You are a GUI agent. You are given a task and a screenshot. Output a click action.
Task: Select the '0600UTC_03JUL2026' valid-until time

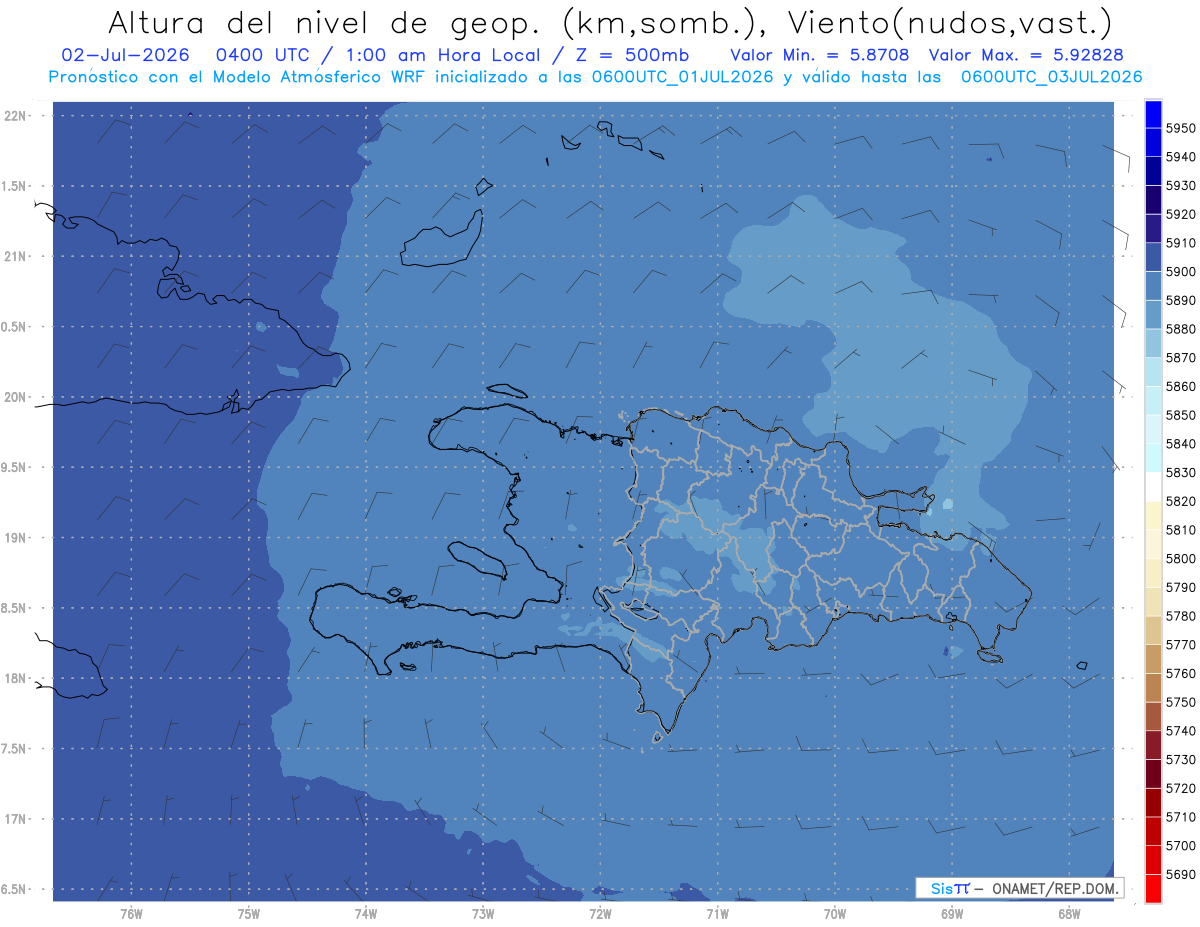(x=1051, y=76)
